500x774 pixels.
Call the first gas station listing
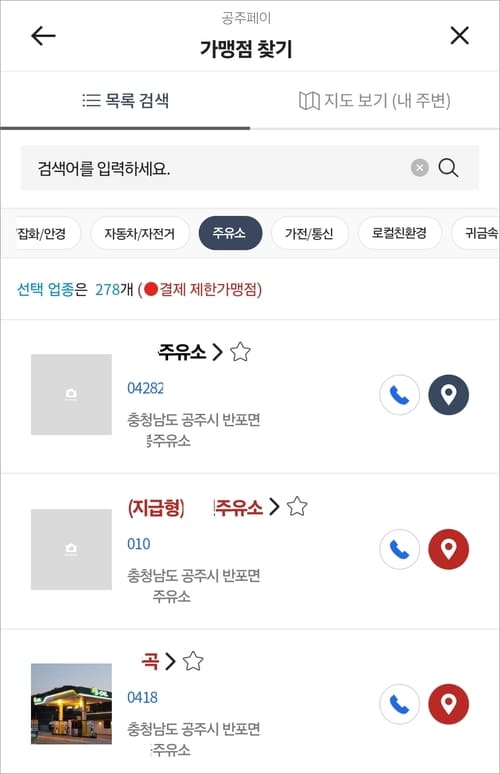click(400, 395)
